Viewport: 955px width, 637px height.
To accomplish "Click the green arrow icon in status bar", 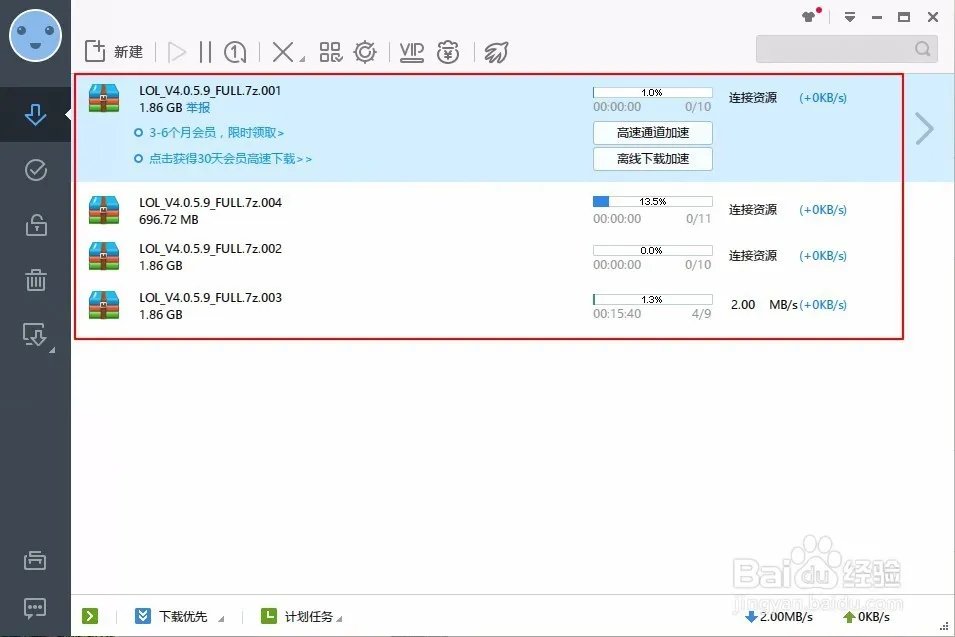I will [90, 616].
